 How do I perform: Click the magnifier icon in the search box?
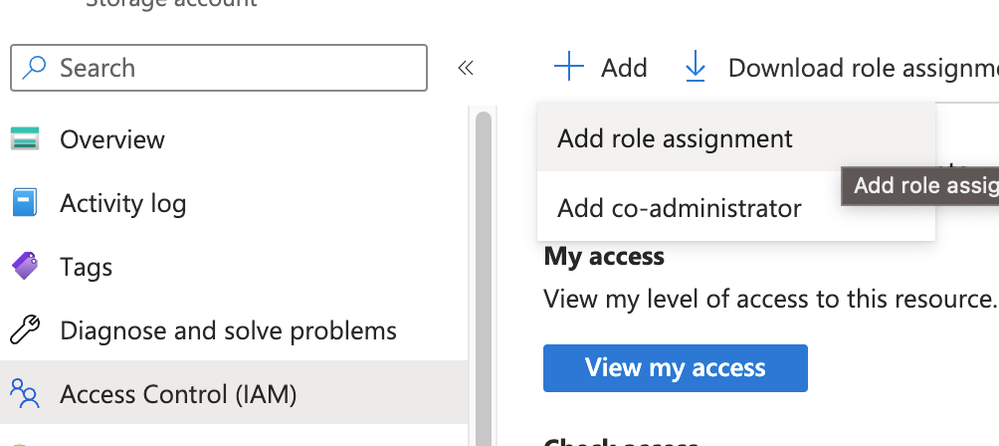tap(35, 68)
